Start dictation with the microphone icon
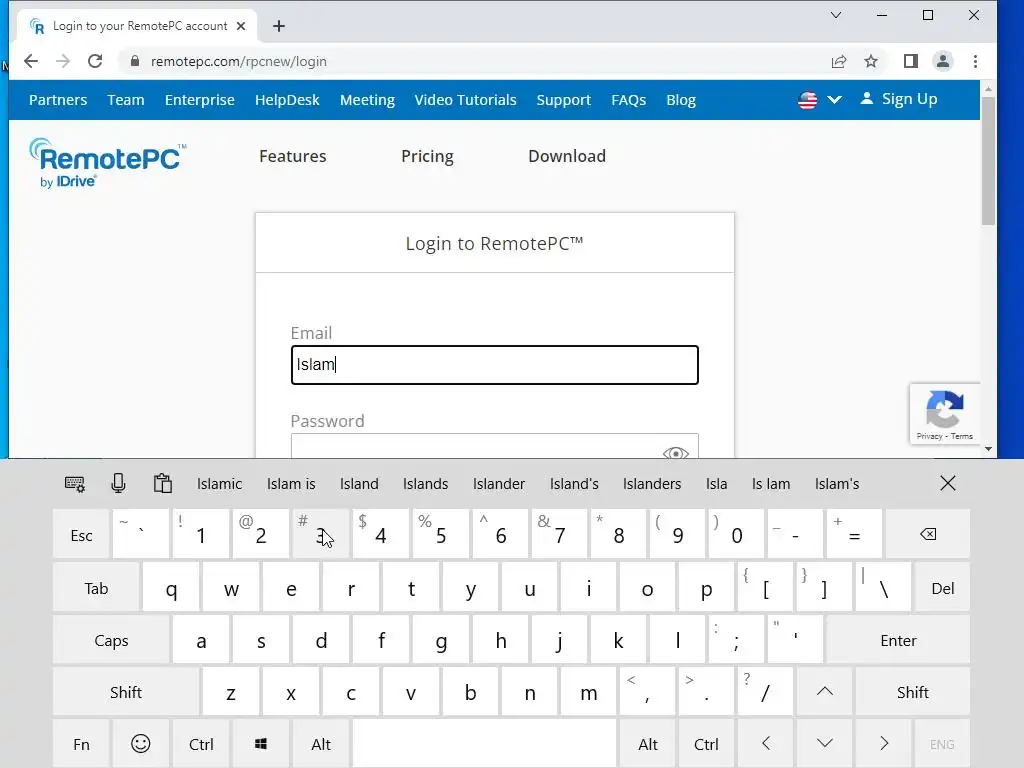 tap(118, 483)
